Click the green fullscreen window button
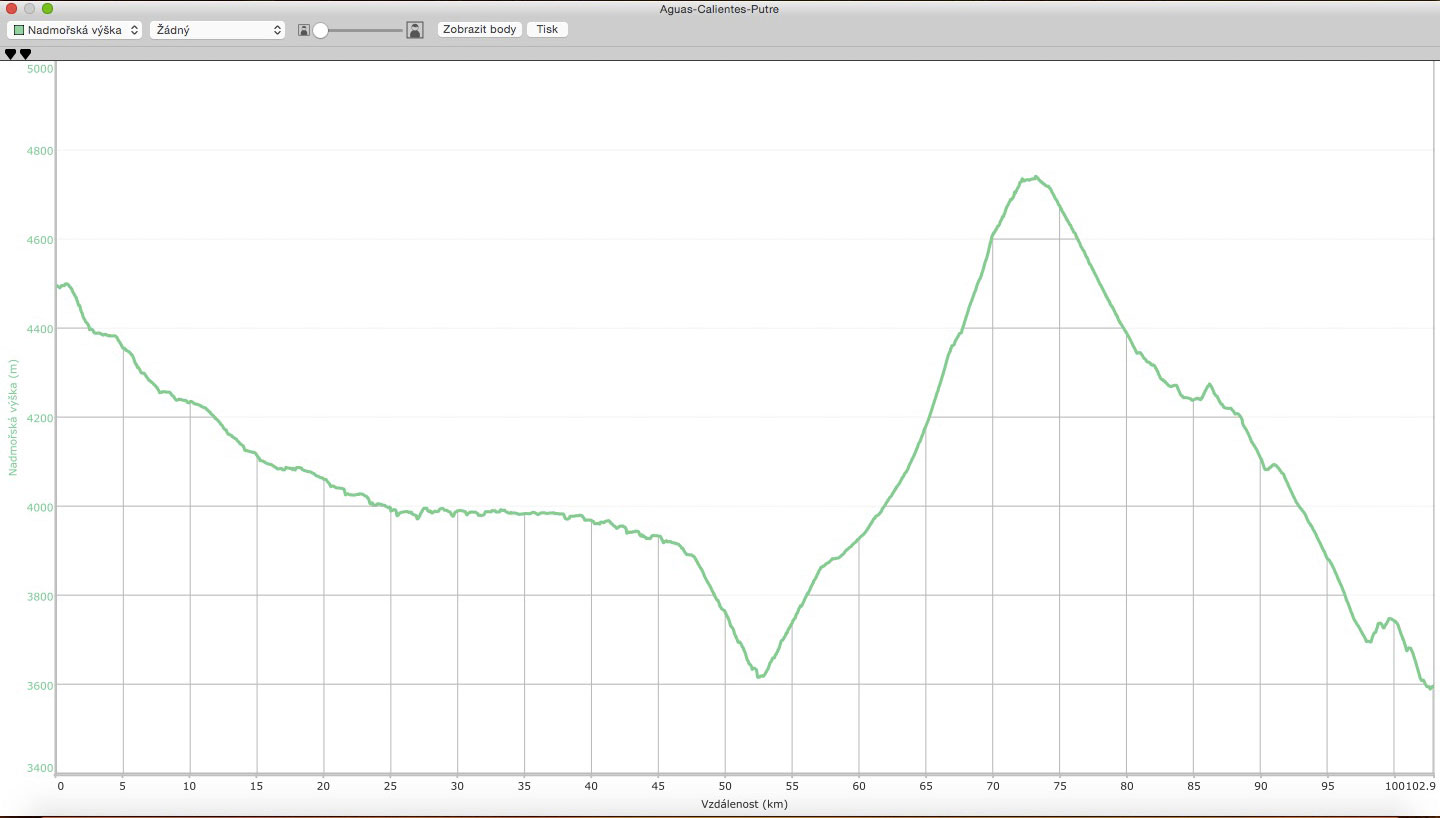The image size is (1440, 818). click(x=47, y=9)
